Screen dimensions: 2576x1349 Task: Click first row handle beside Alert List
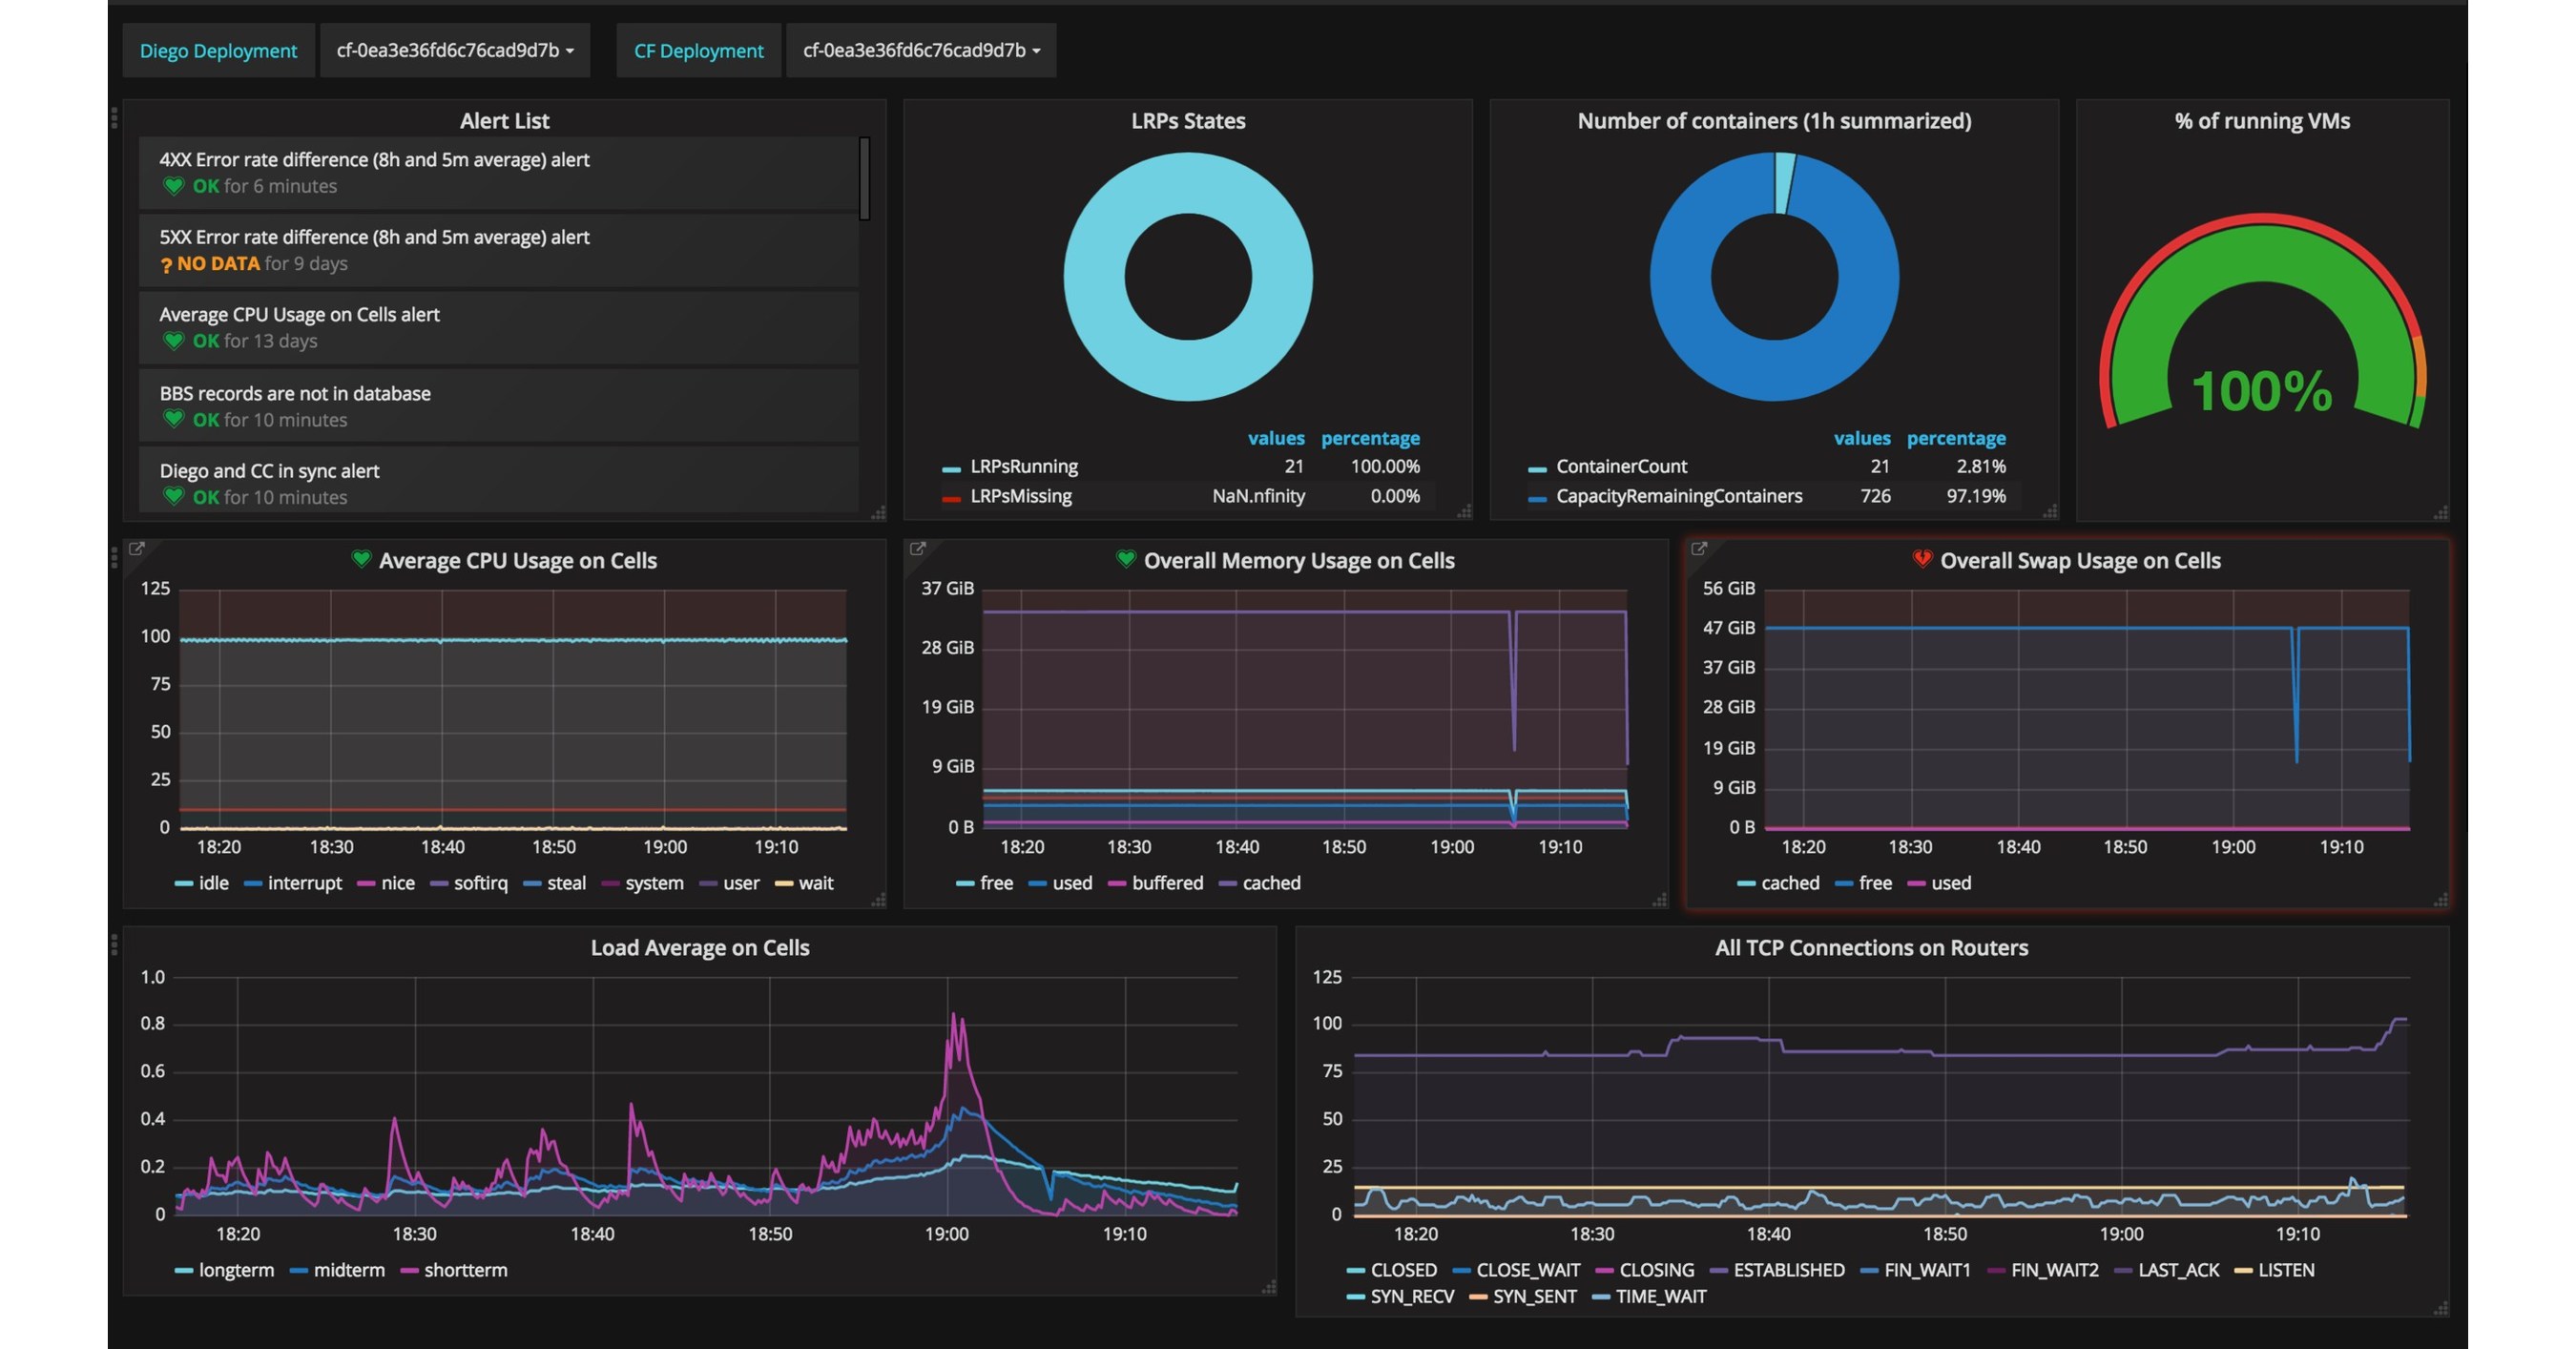click(114, 118)
